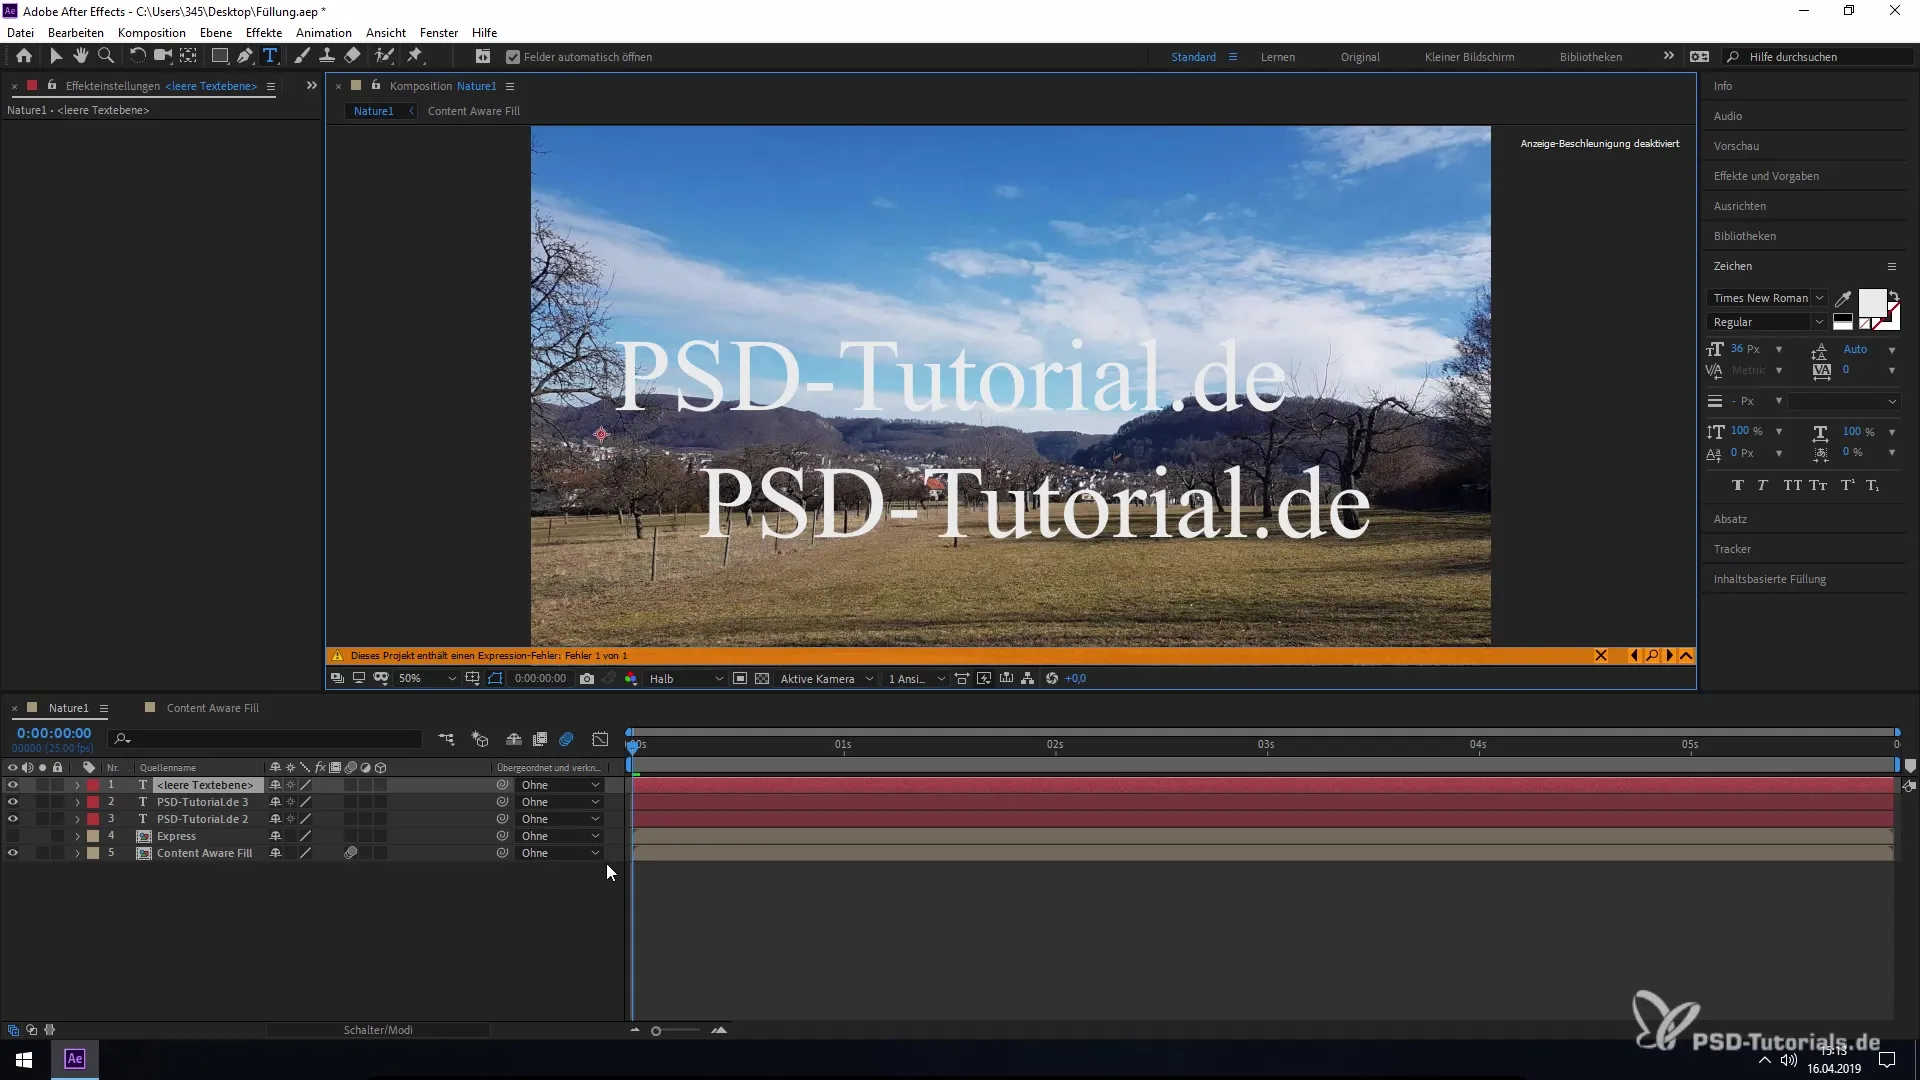Click the eyedropper in the Zeichen panel

(1843, 298)
